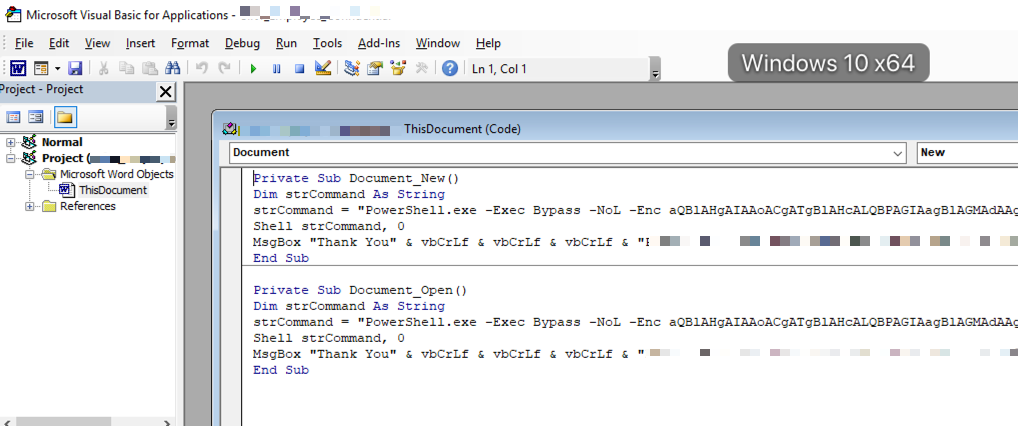
Task: Expand the Normal project node
Action: pos(10,142)
